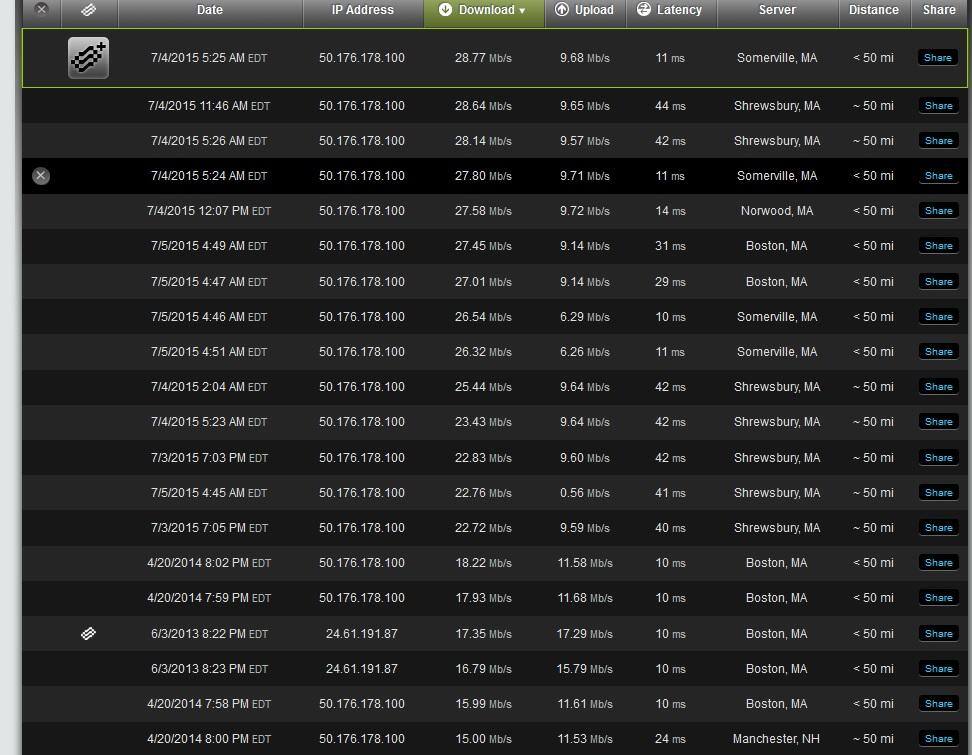Share the 0.56 Mb/s upload result
The width and height of the screenshot is (972, 755).
pyautogui.click(x=938, y=493)
